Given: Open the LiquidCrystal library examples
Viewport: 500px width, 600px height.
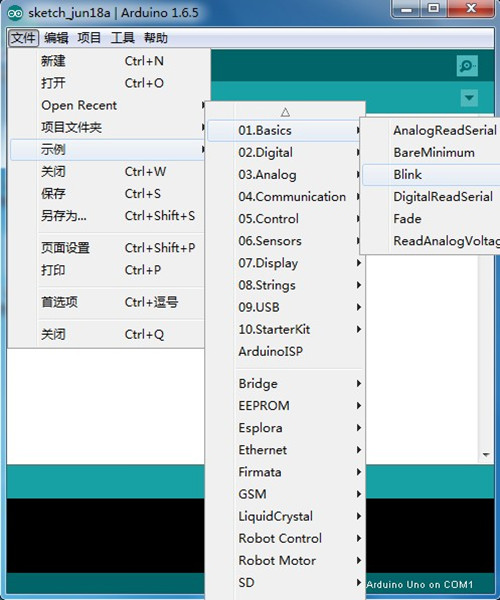Looking at the screenshot, I should 285,516.
